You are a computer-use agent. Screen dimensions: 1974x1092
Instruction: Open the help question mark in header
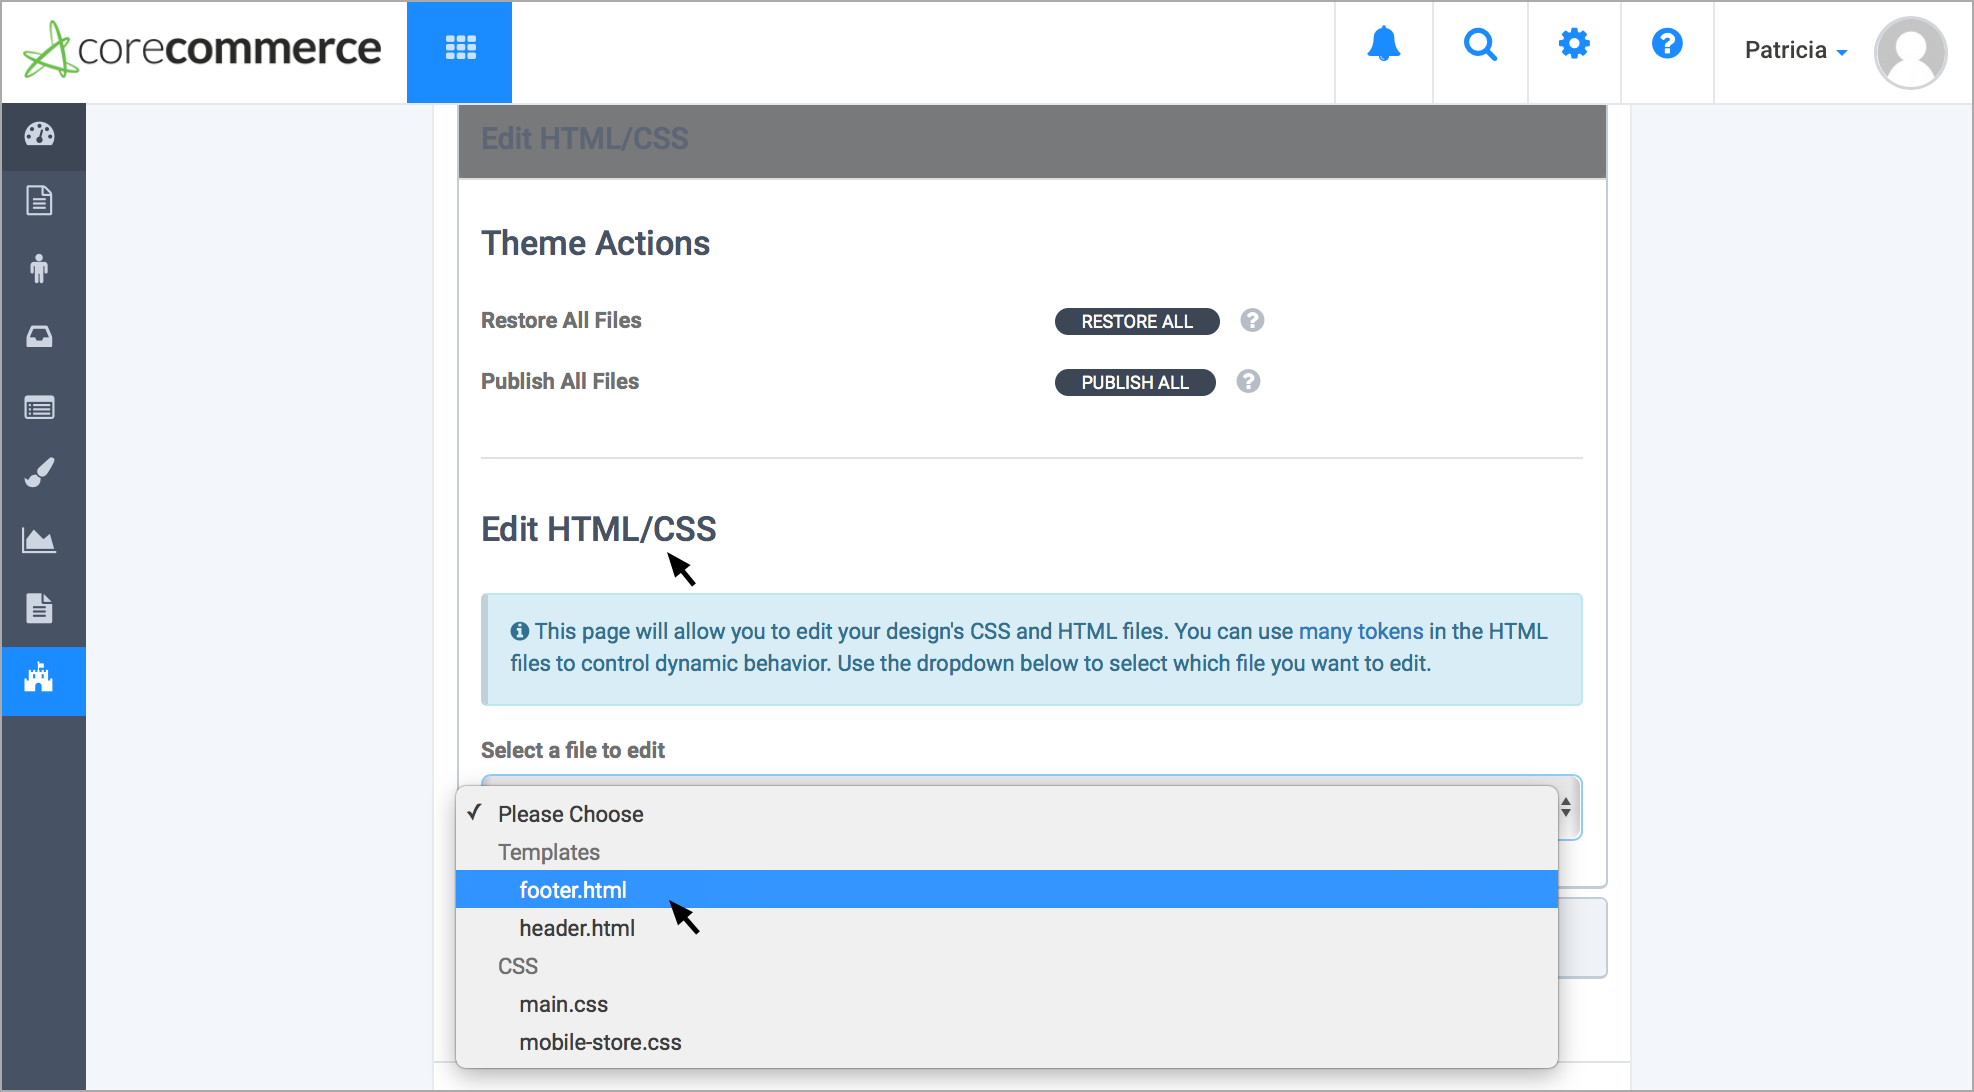[1667, 44]
